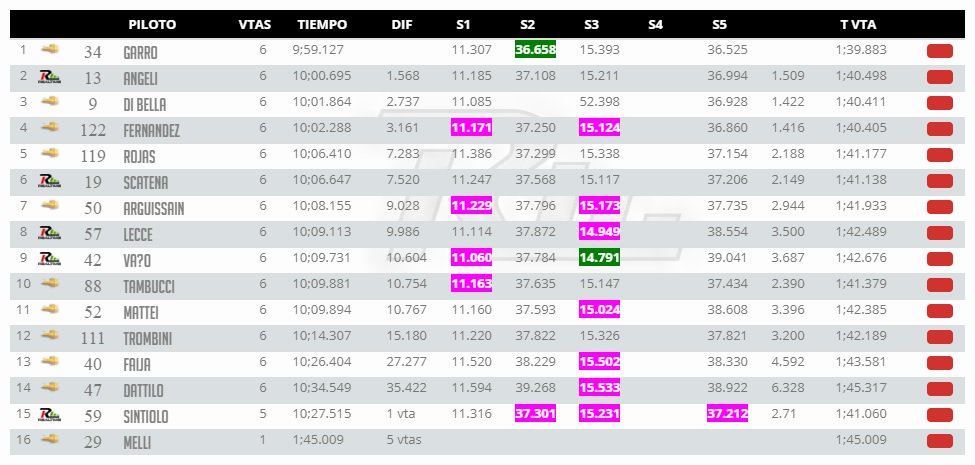This screenshot has height=465, width=975.
Task: Click the gold car icon beside MELLI
Action: coord(50,439)
